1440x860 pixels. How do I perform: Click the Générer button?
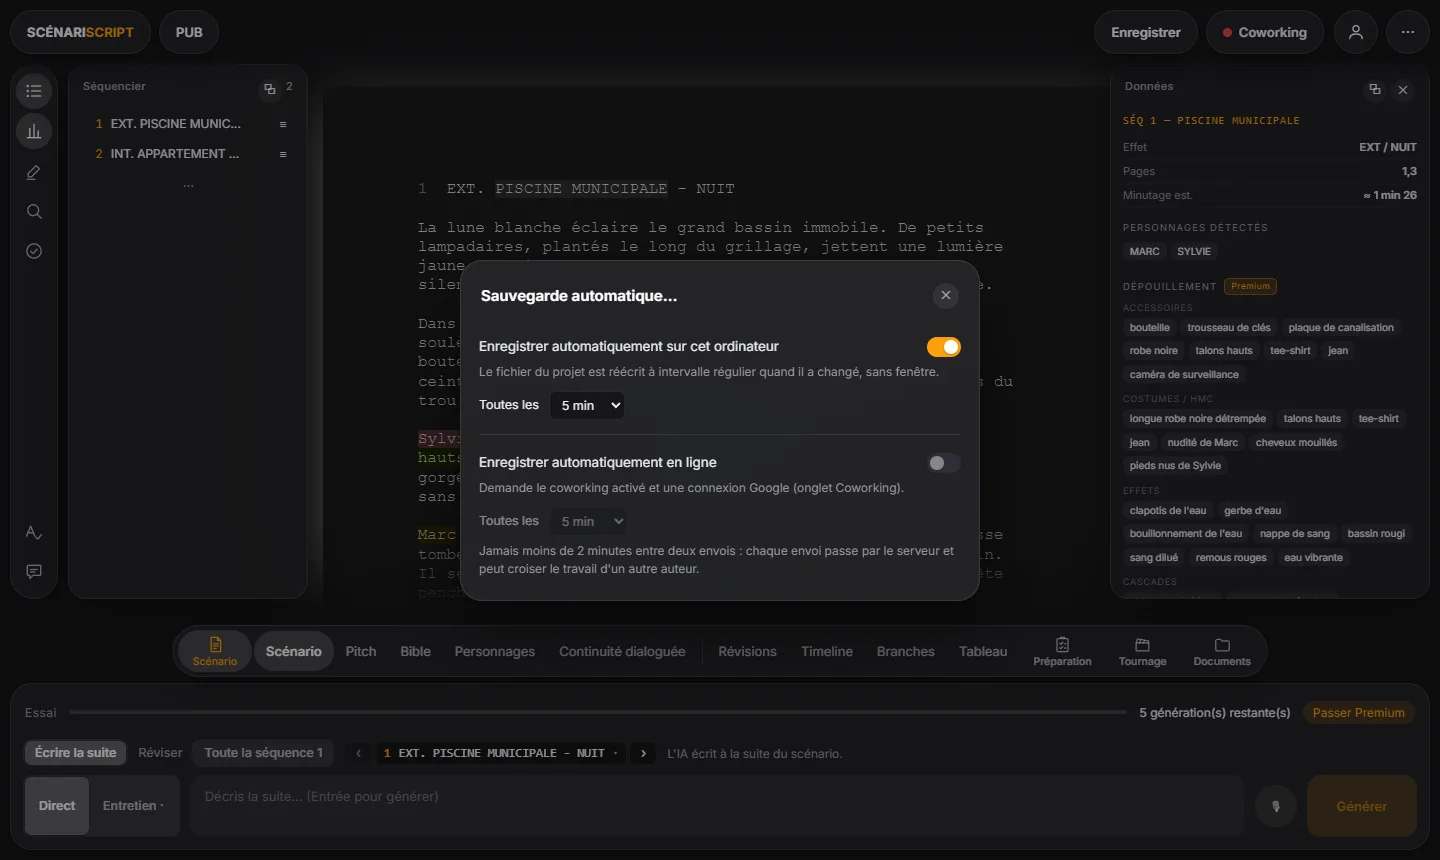tap(1362, 806)
